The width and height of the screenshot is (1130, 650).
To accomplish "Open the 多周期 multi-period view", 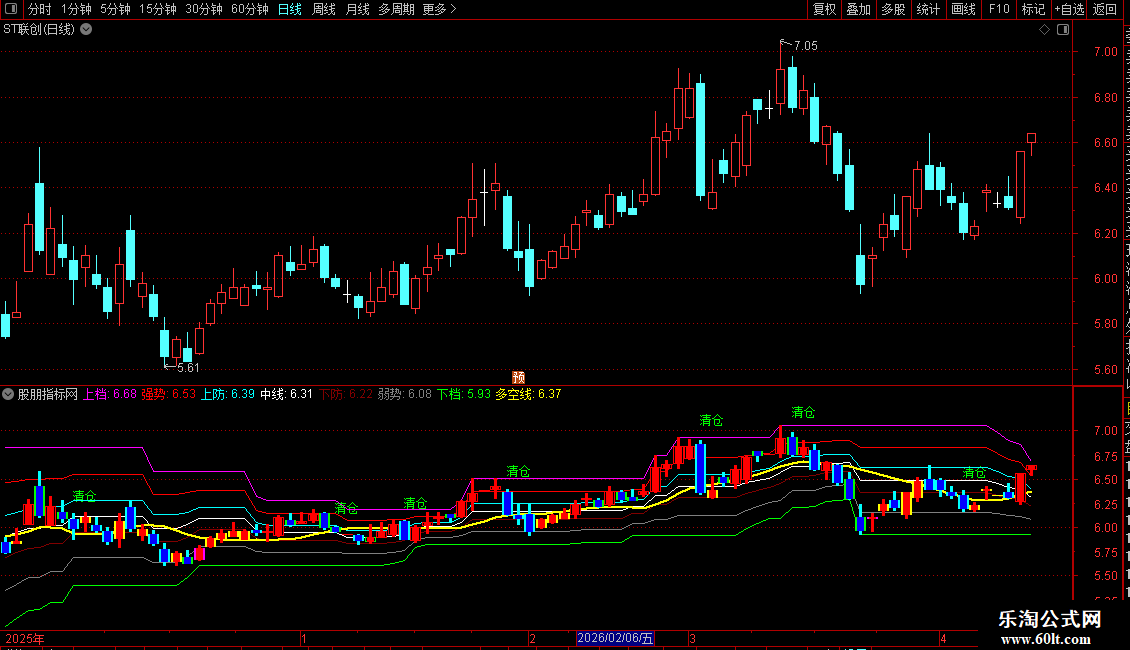I will 396,9.
